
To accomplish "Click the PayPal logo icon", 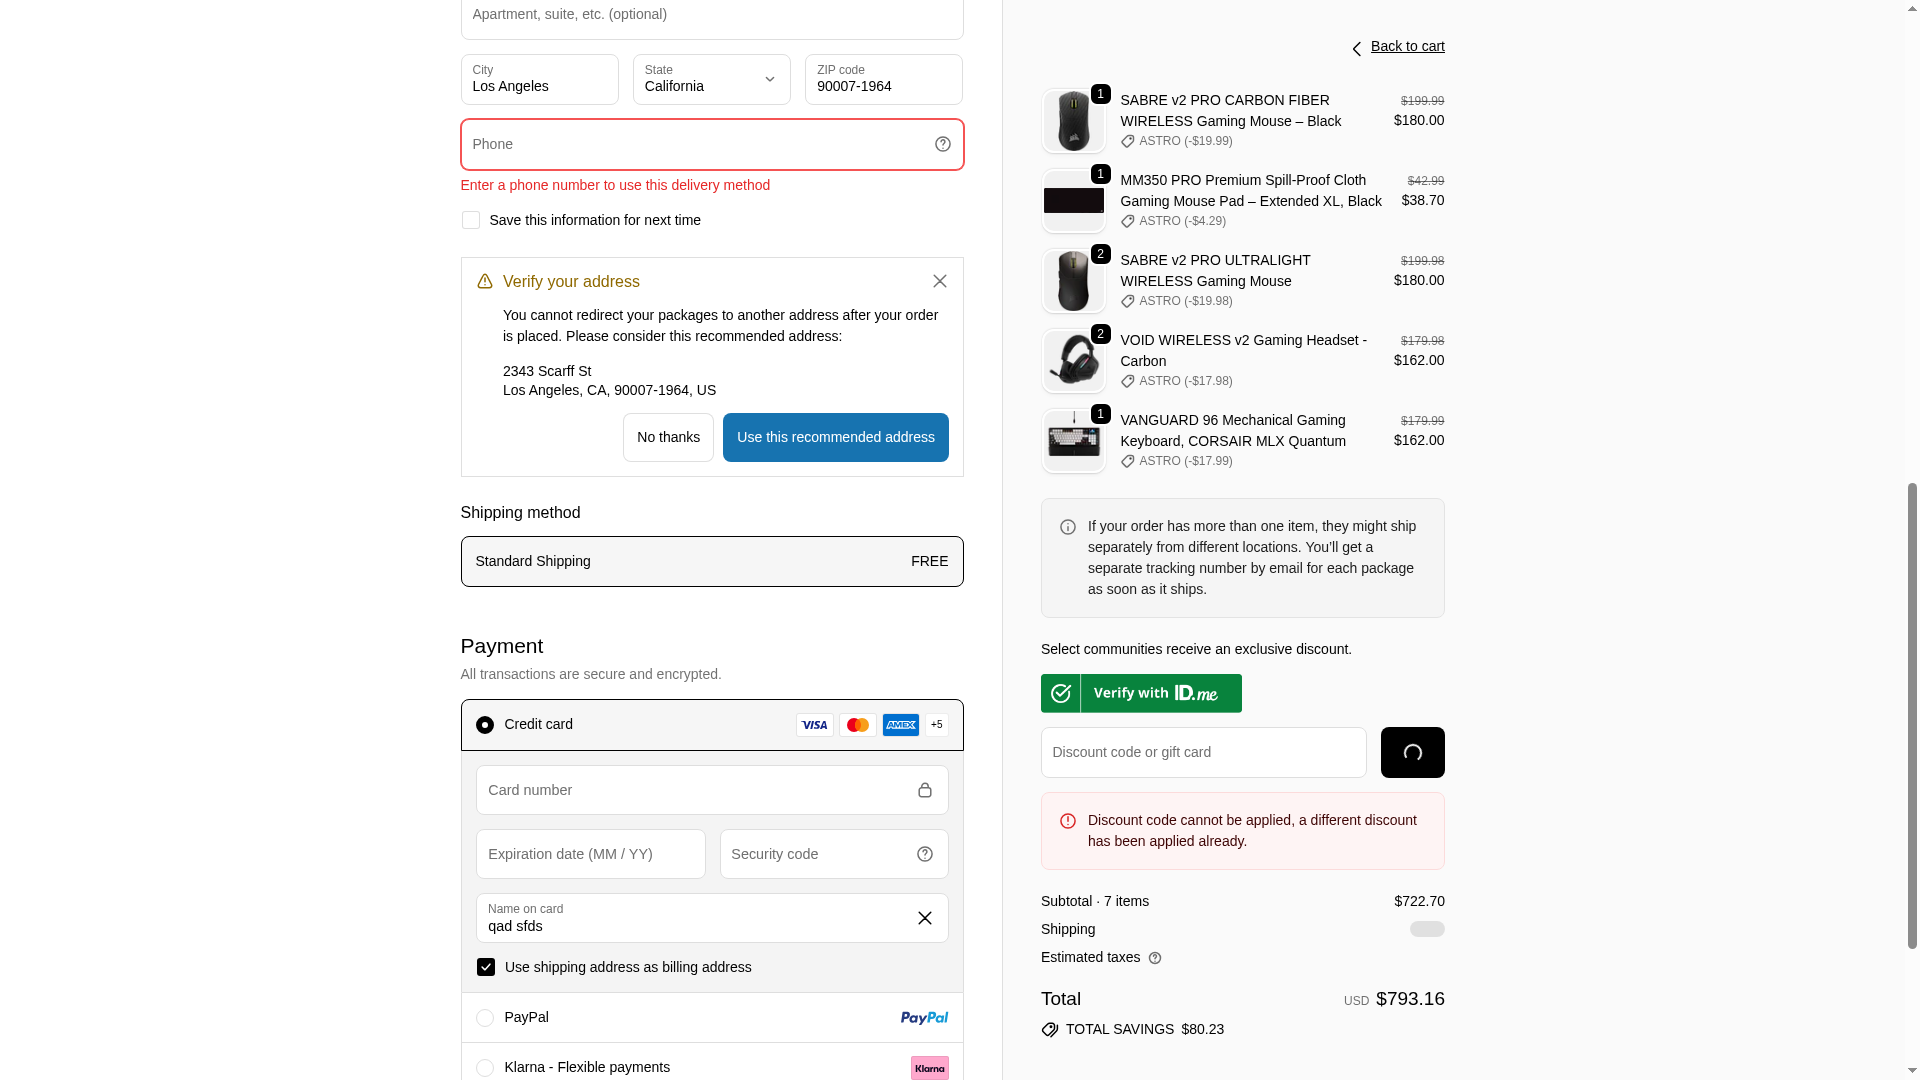I will 923,1018.
